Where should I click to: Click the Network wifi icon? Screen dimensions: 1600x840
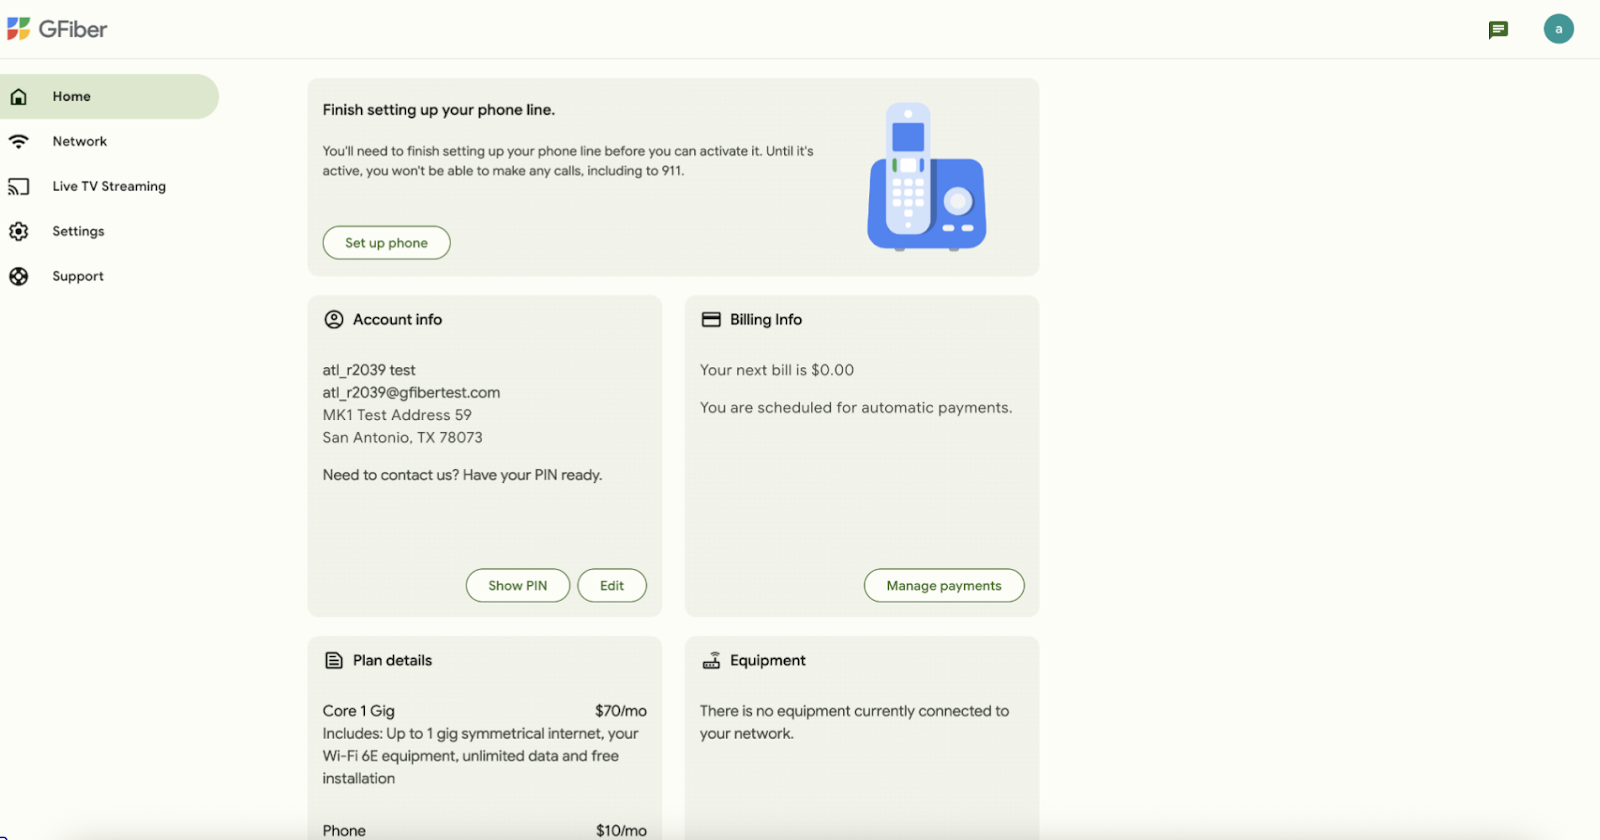18,141
